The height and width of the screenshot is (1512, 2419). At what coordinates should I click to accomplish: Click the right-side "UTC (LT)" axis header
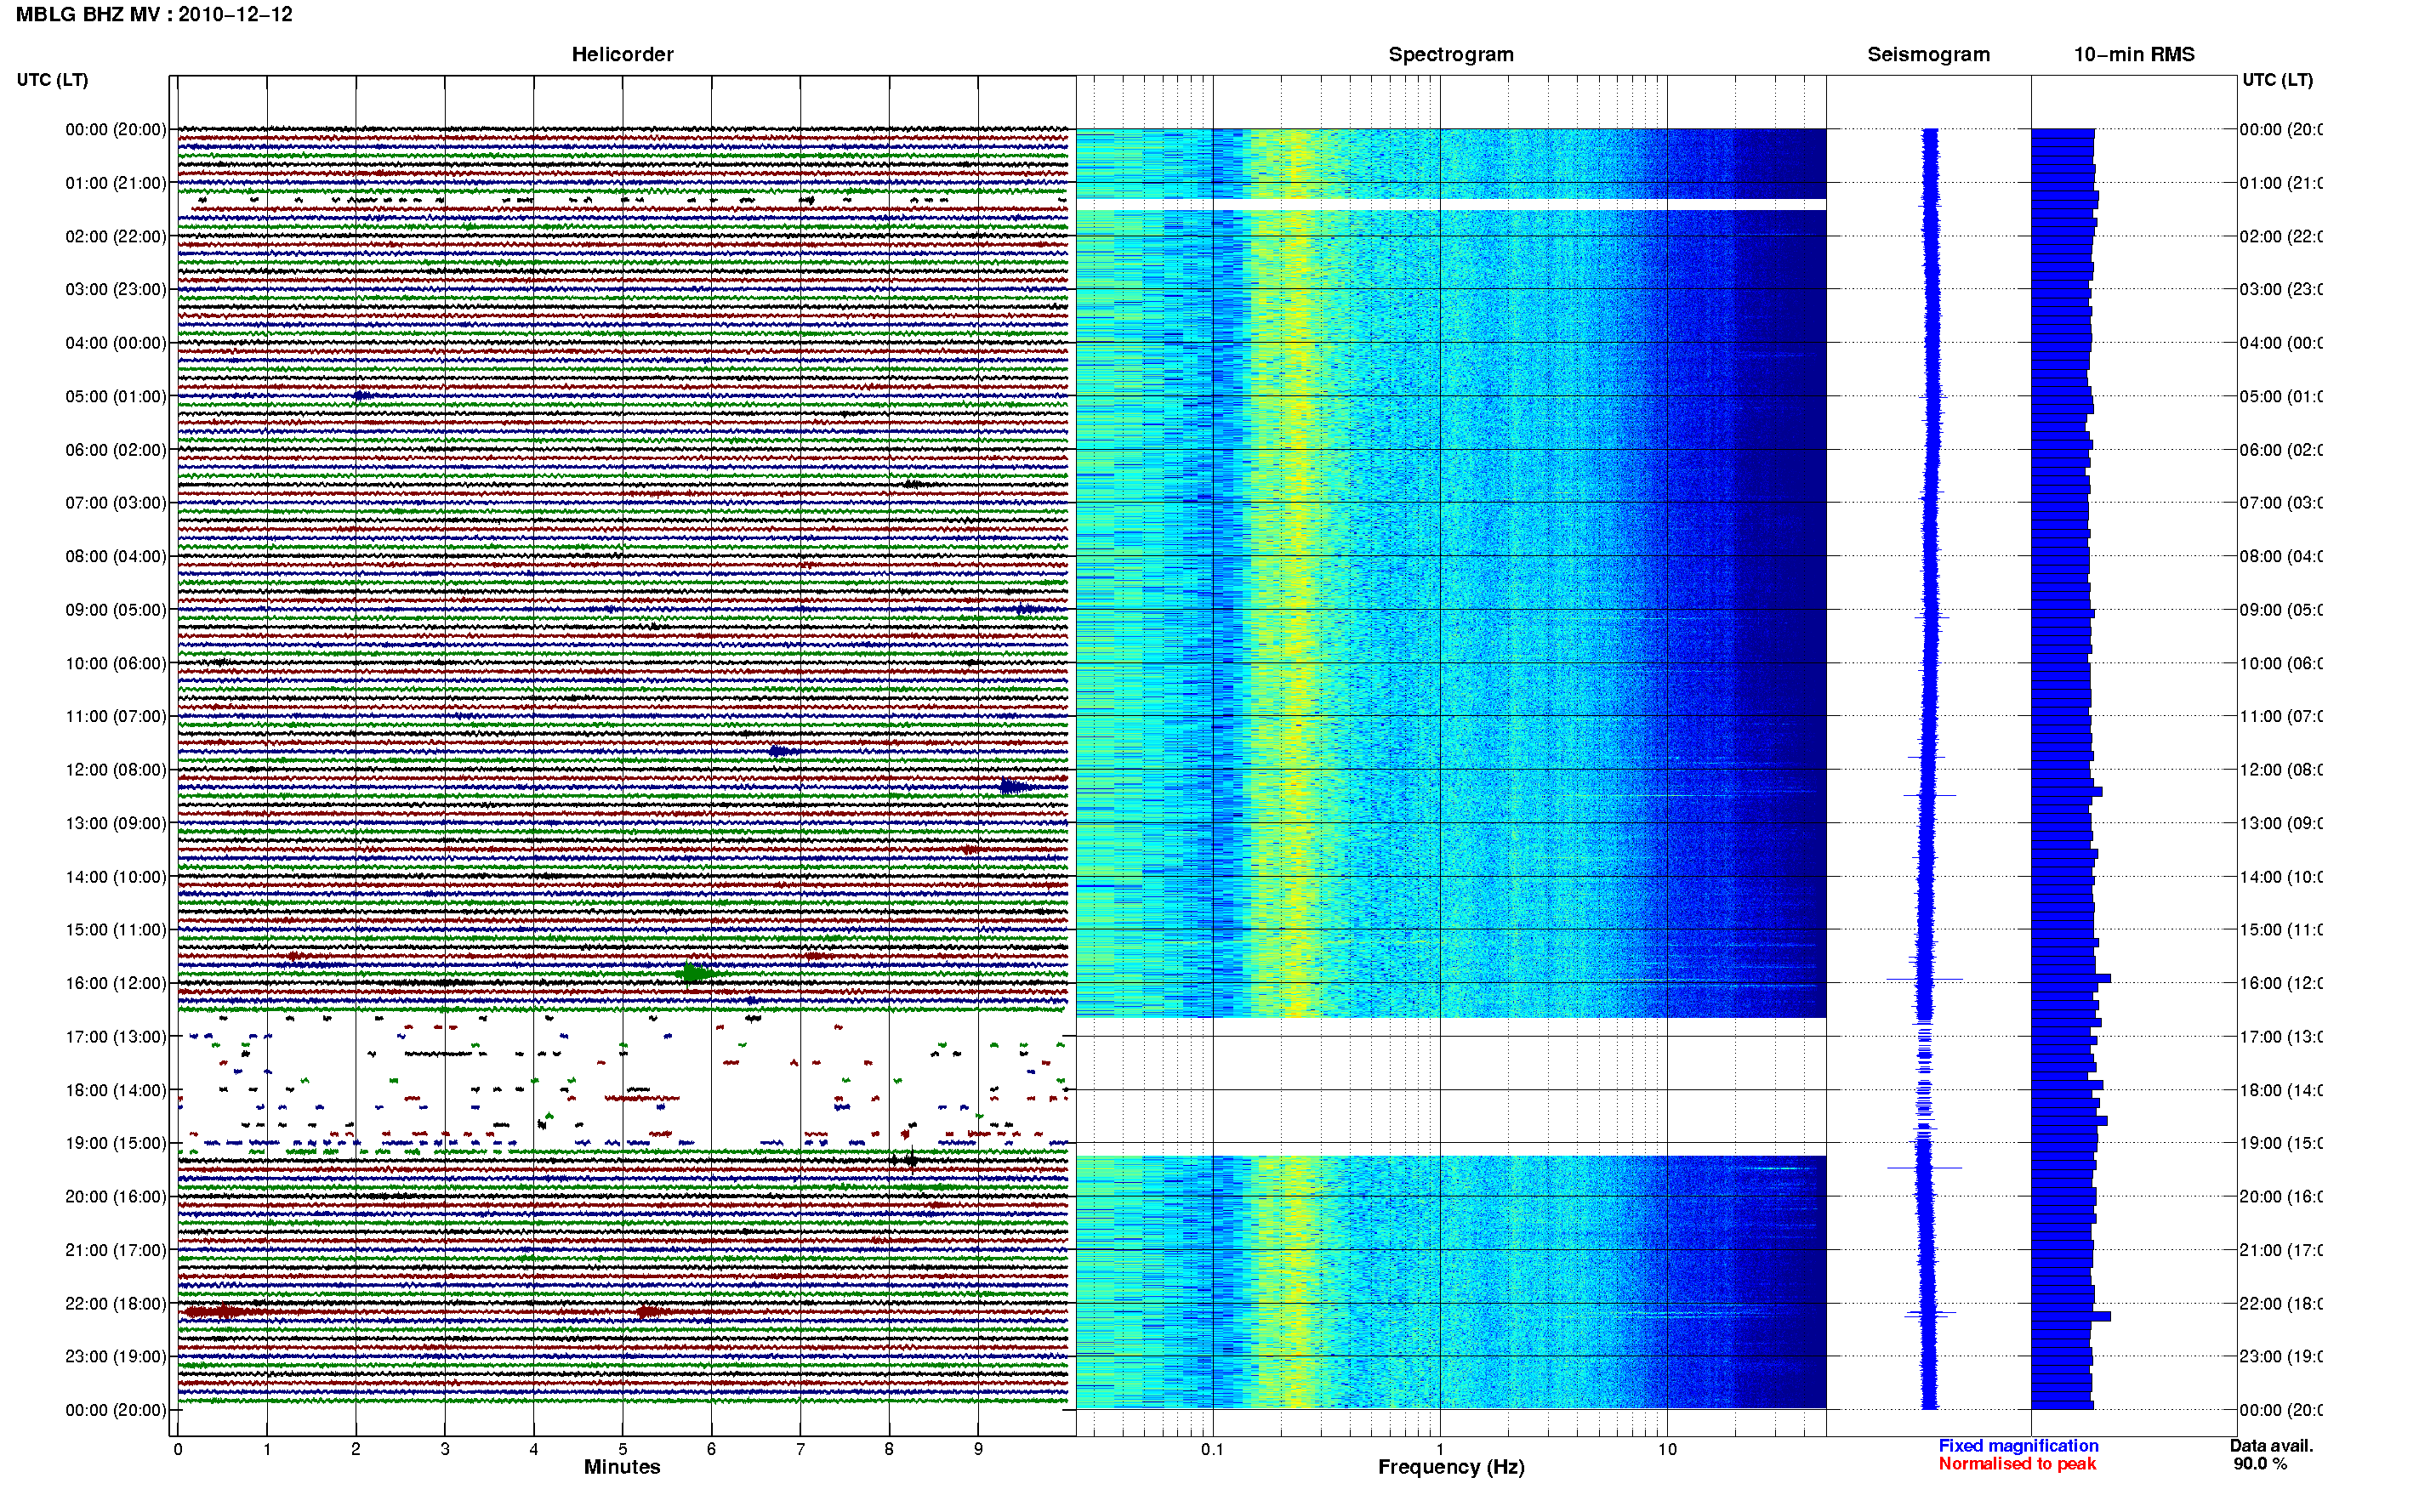2277,80
